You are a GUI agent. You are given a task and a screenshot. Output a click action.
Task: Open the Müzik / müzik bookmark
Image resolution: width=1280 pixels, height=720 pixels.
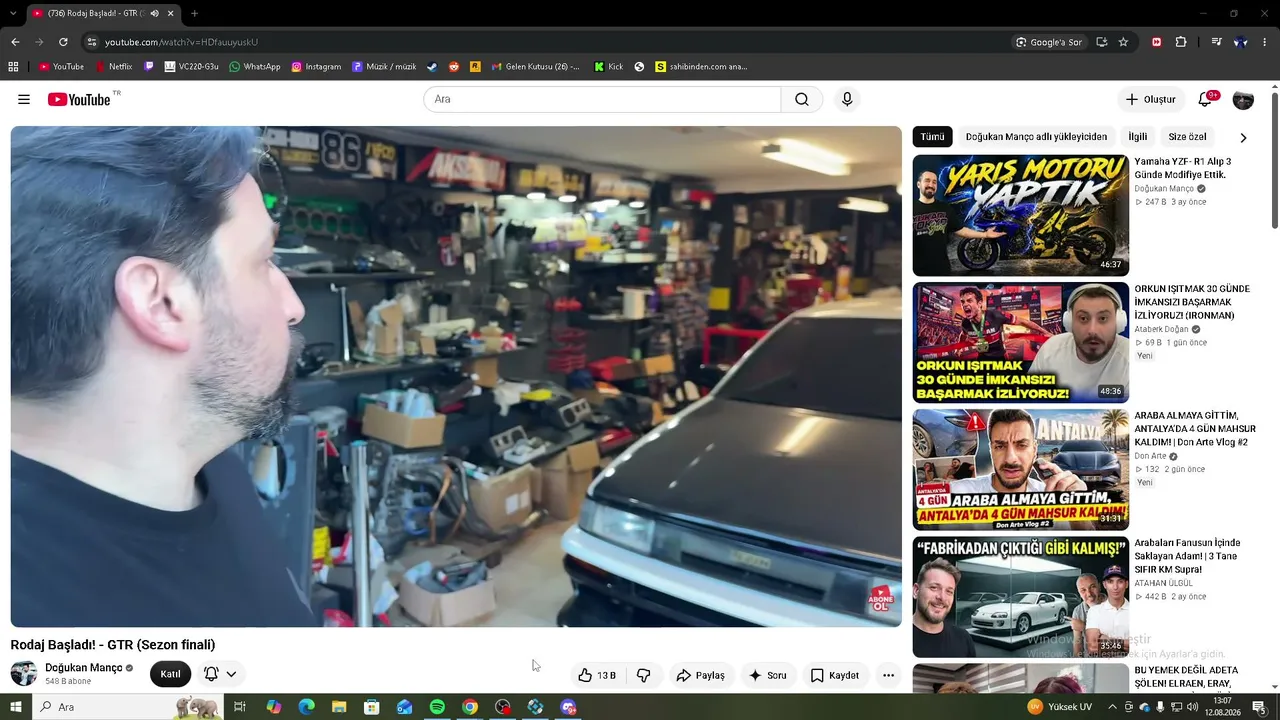click(x=384, y=67)
